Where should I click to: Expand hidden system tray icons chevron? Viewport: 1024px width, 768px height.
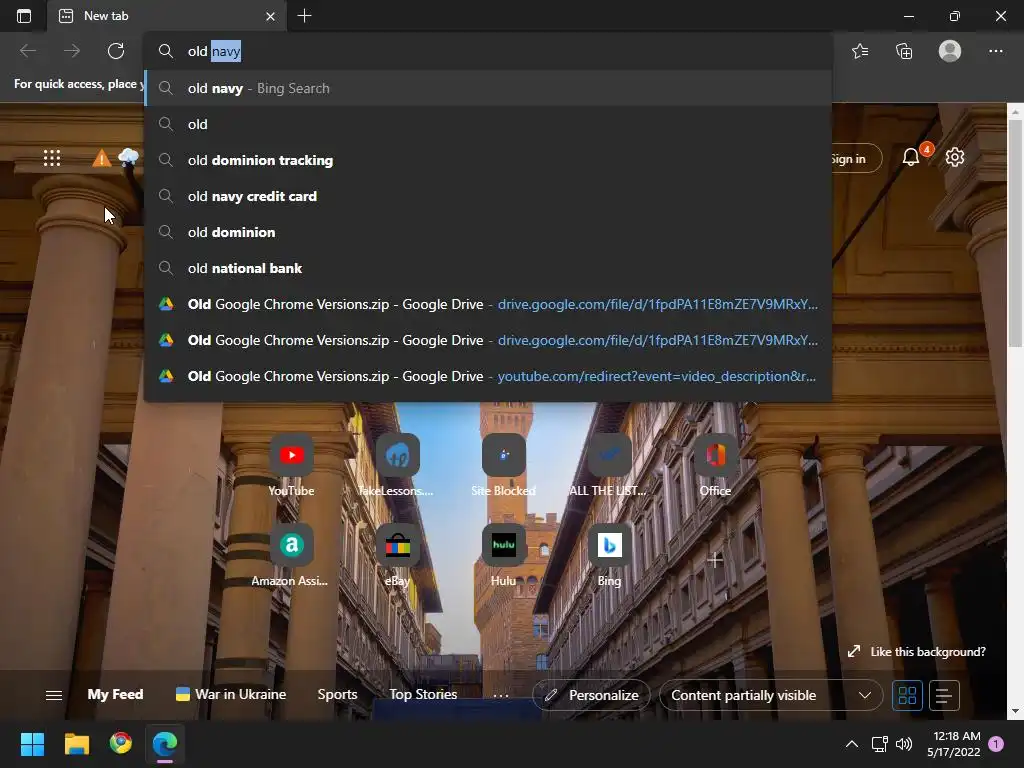[x=852, y=744]
